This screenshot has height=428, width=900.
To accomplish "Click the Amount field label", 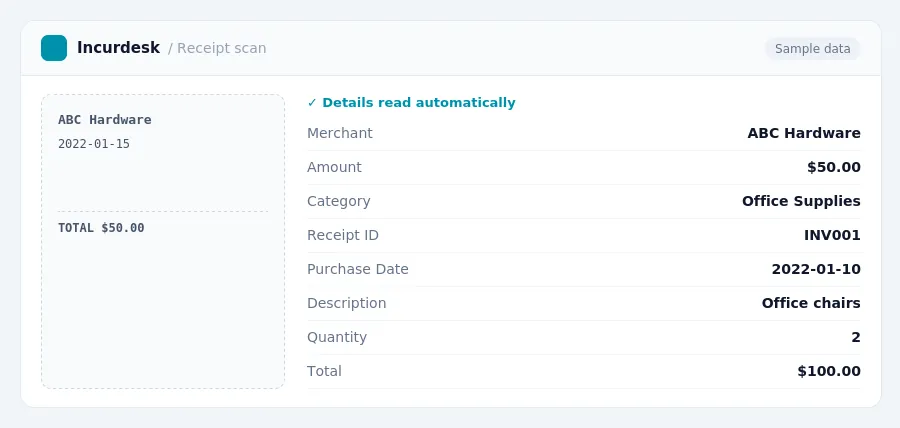I will pyautogui.click(x=334, y=167).
